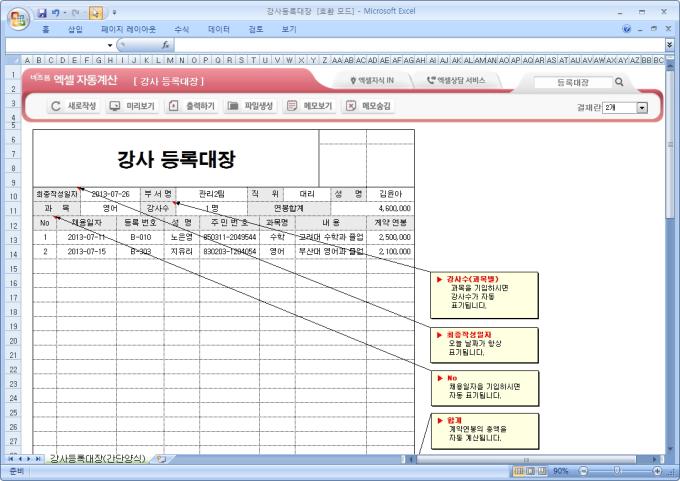Click the 미리보기 button
This screenshot has width=680, height=481.
tap(132, 106)
